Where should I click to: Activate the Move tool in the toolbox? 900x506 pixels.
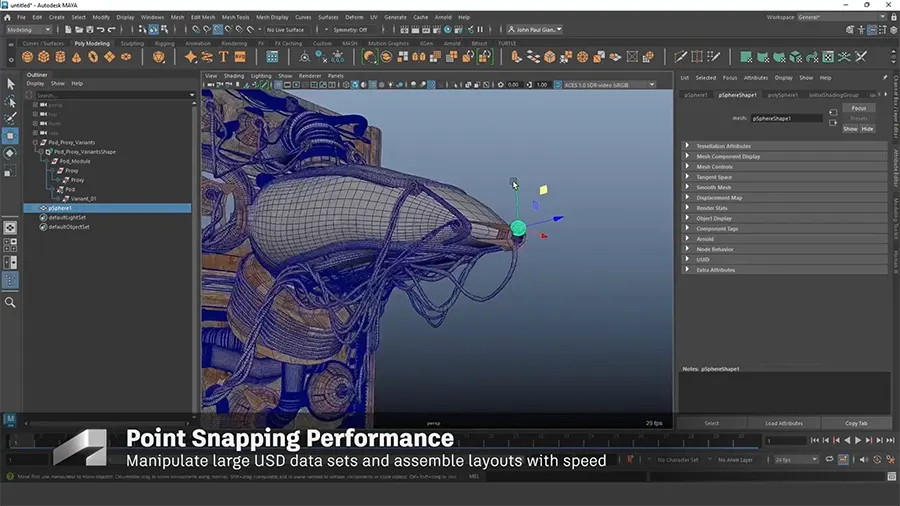point(10,137)
